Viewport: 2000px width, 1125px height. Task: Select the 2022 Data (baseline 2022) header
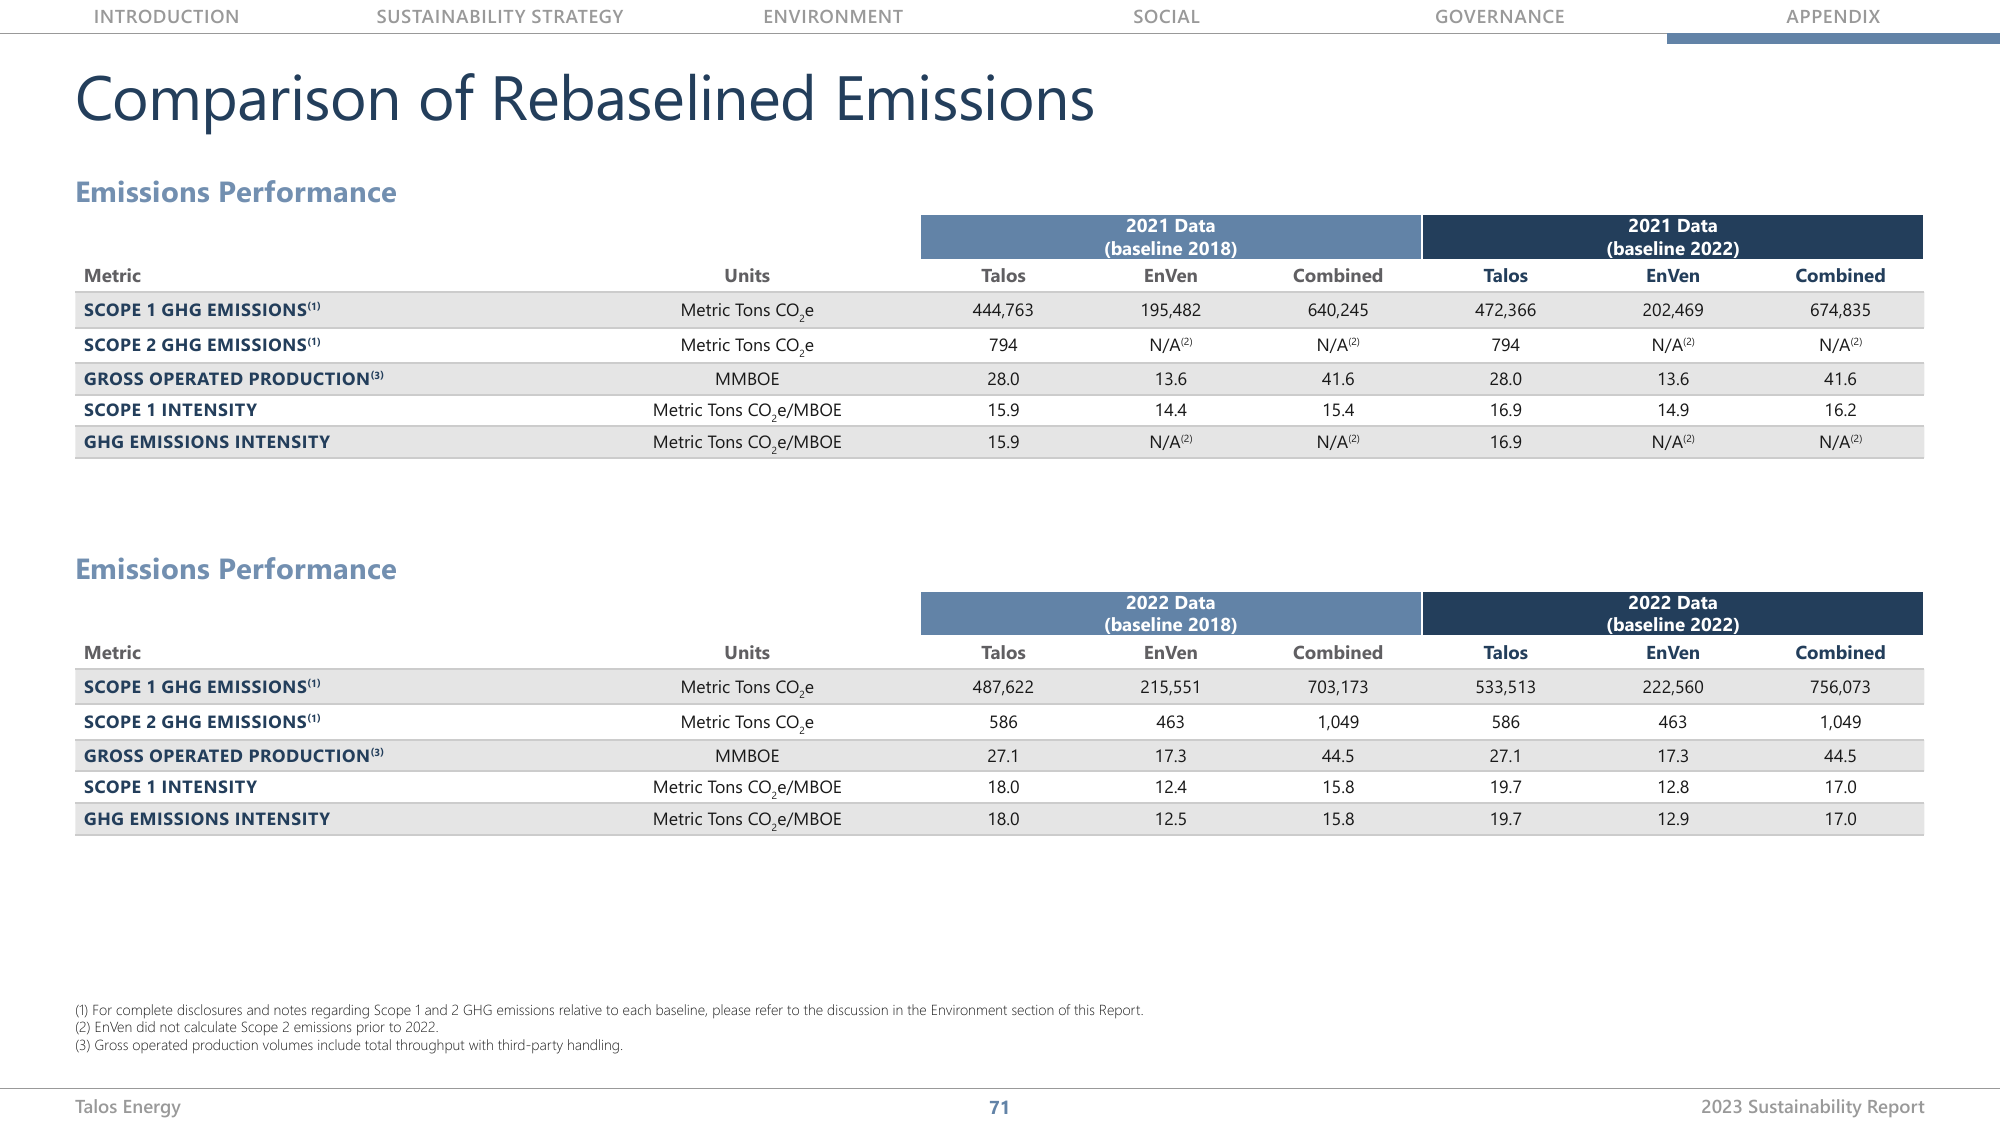[1673, 614]
